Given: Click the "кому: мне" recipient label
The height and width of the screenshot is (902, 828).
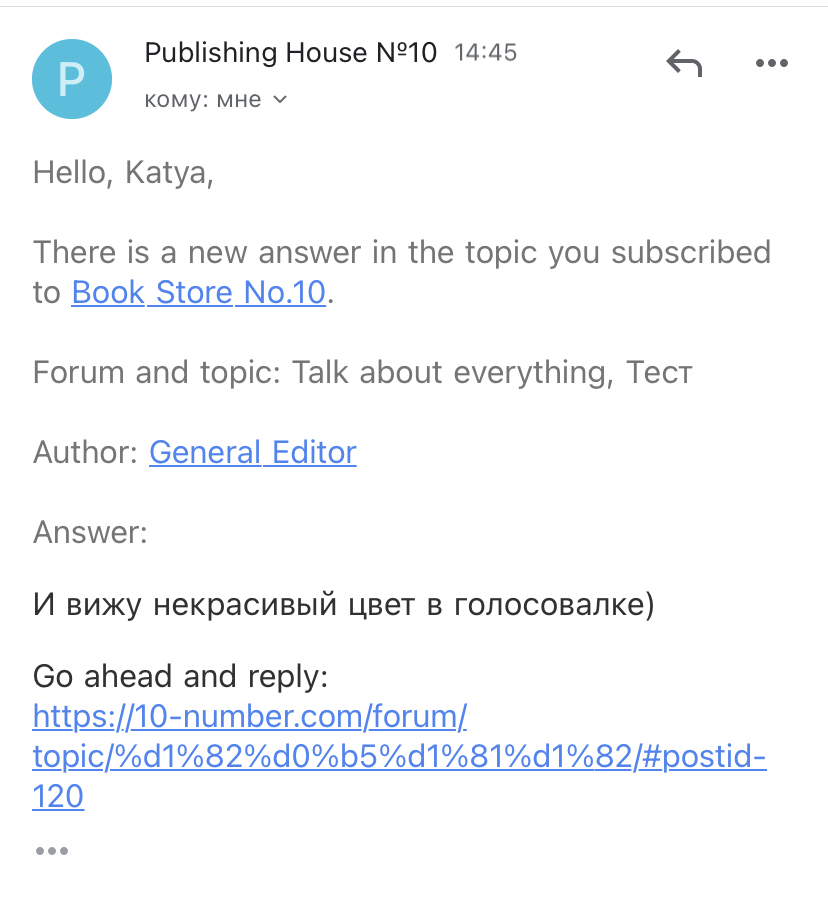Looking at the screenshot, I should (202, 100).
